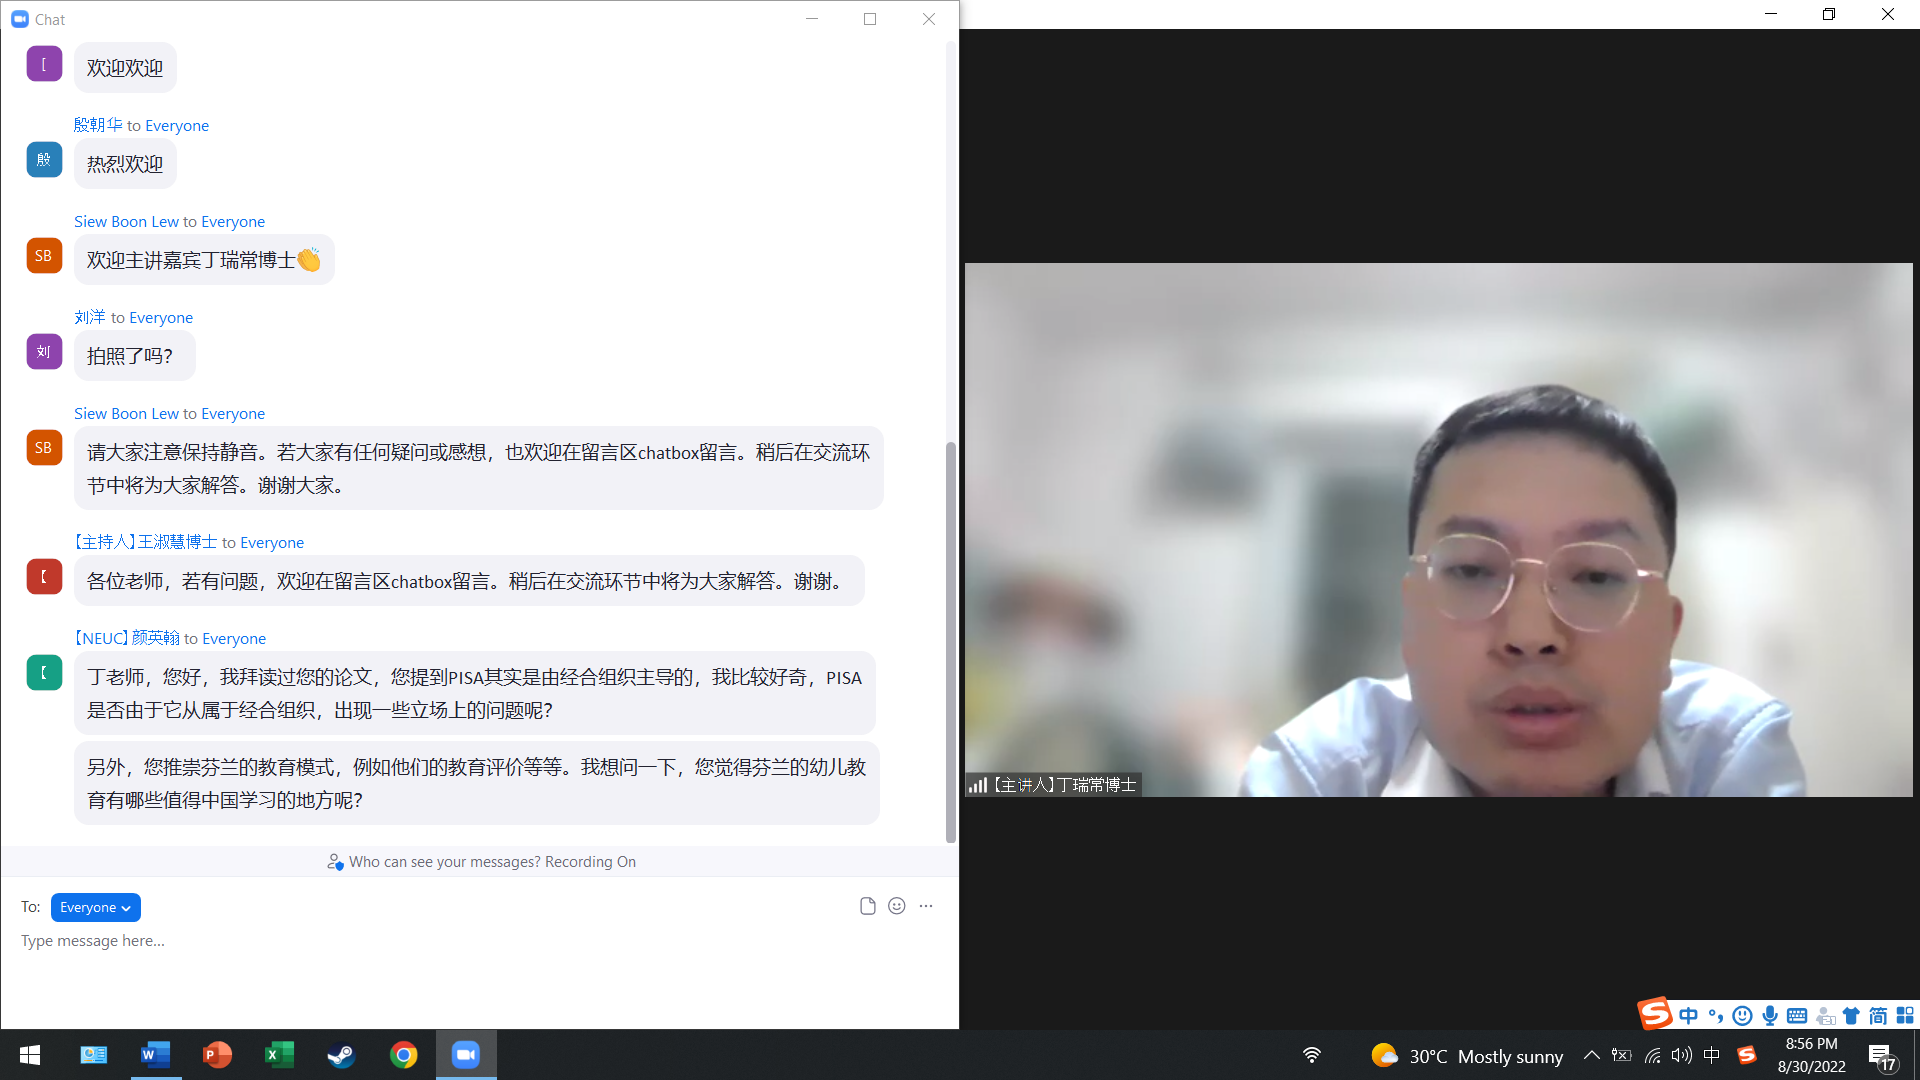Click the first Siew Boon Lew sender name
Screen dimensions: 1920x1080
(126, 221)
